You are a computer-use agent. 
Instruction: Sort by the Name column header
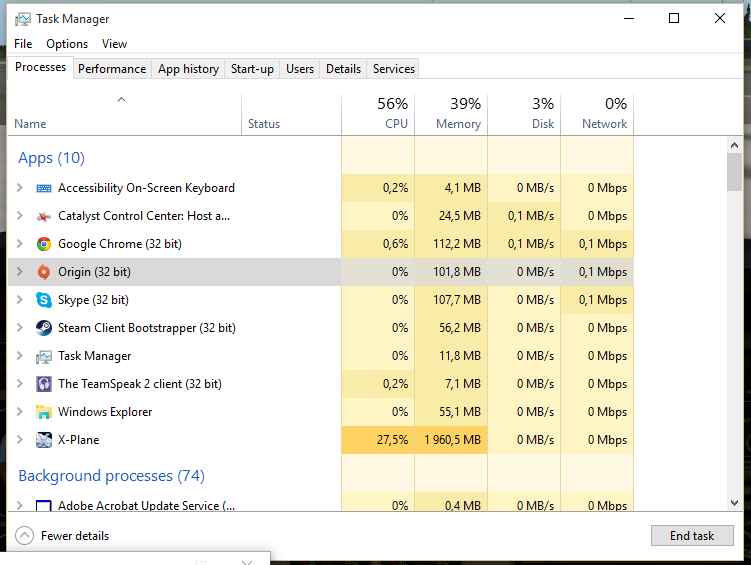(x=125, y=115)
